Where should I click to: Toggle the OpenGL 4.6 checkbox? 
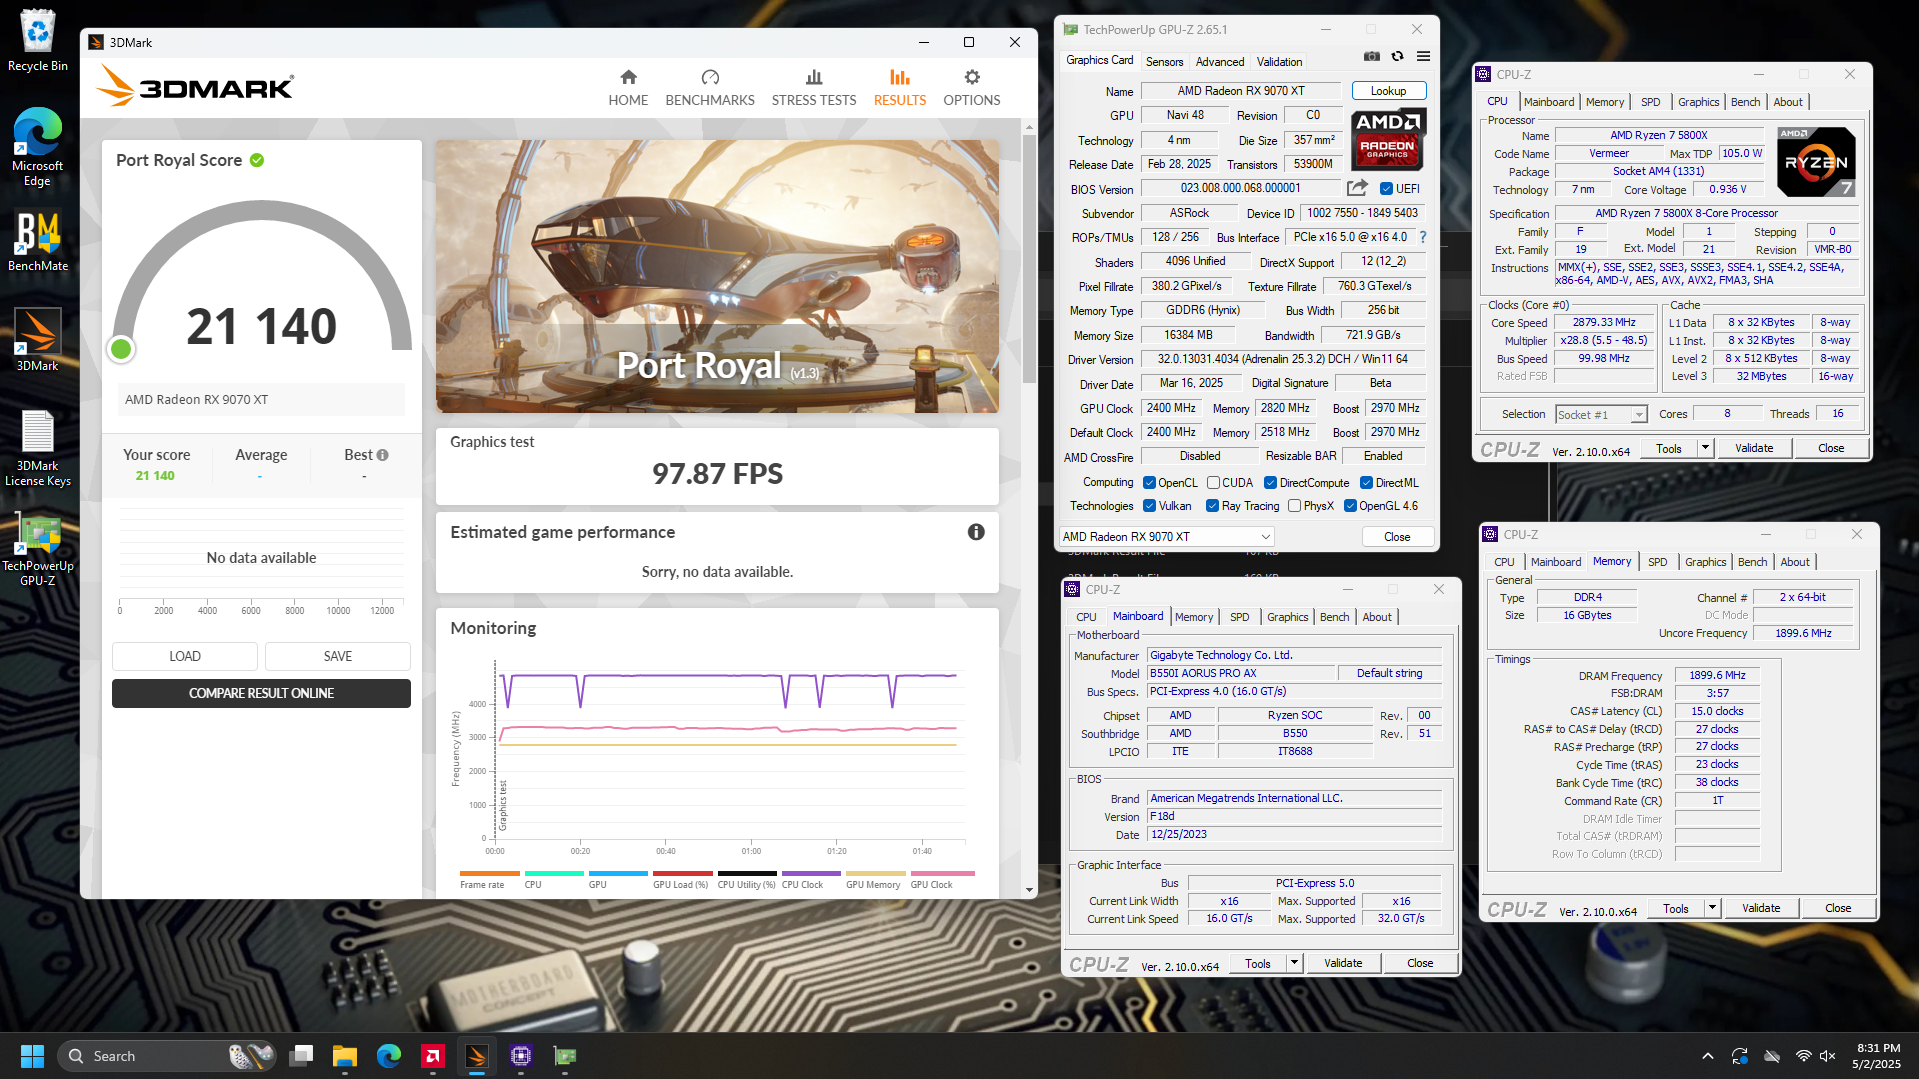click(1350, 506)
